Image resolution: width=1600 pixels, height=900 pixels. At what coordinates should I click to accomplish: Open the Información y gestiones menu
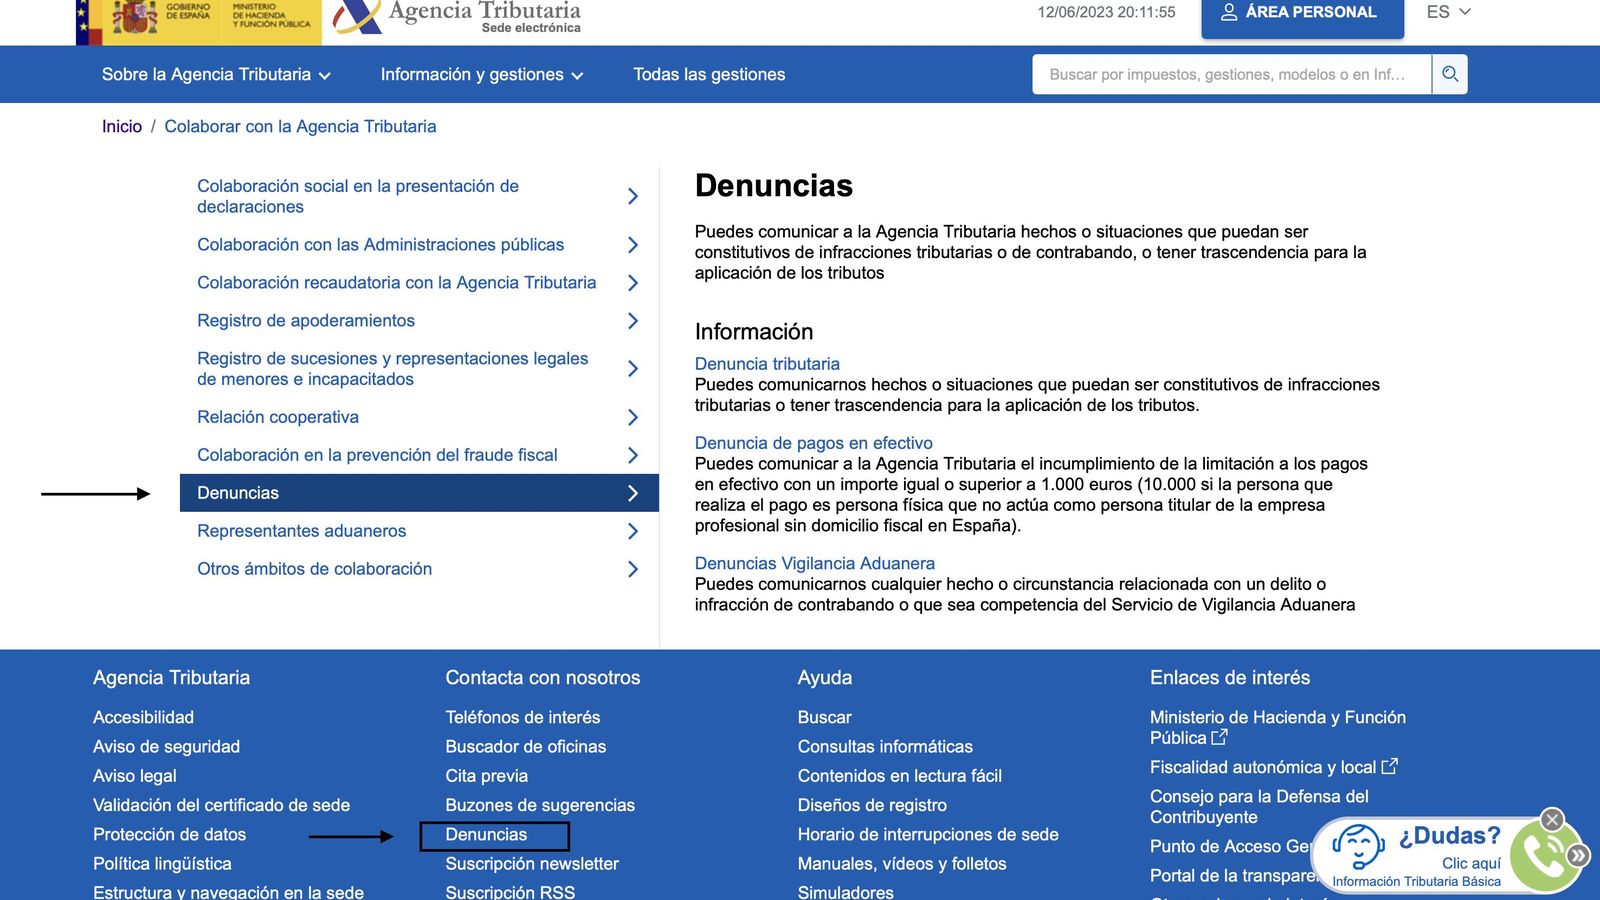(x=482, y=74)
